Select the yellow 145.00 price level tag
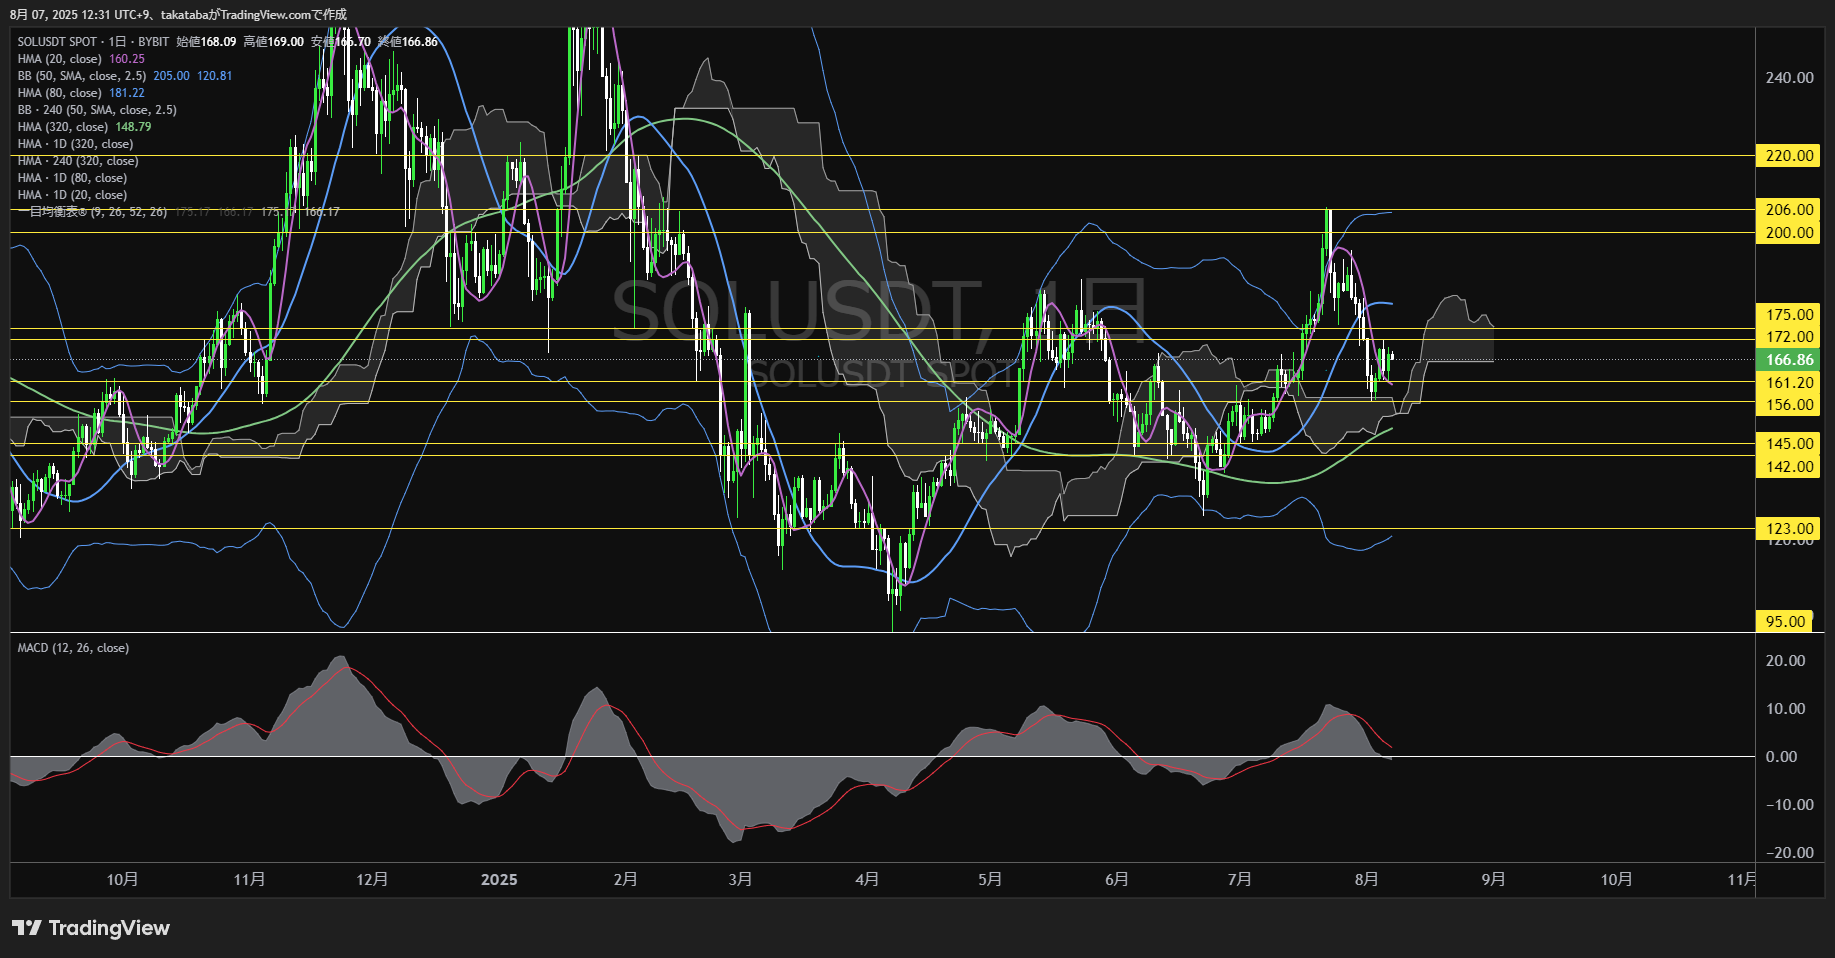The height and width of the screenshot is (958, 1835). (x=1788, y=444)
